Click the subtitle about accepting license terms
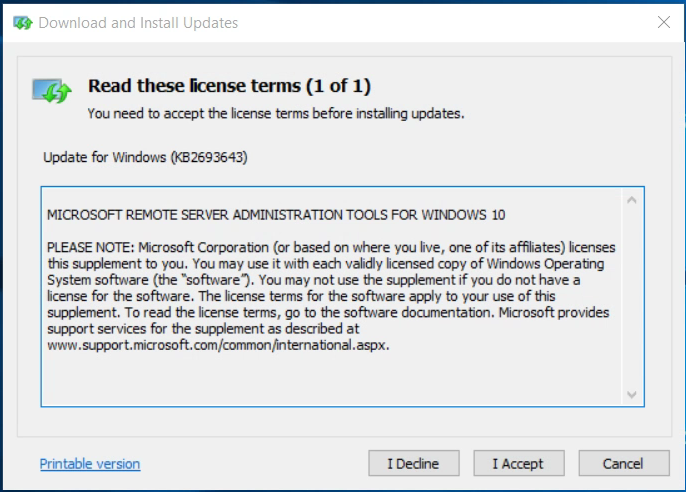686x492 pixels. (276, 113)
